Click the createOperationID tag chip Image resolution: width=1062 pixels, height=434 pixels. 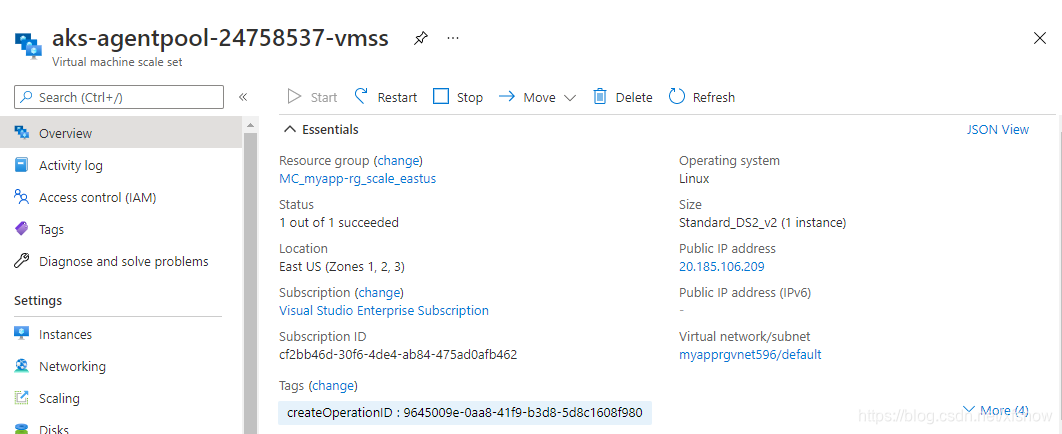[465, 412]
